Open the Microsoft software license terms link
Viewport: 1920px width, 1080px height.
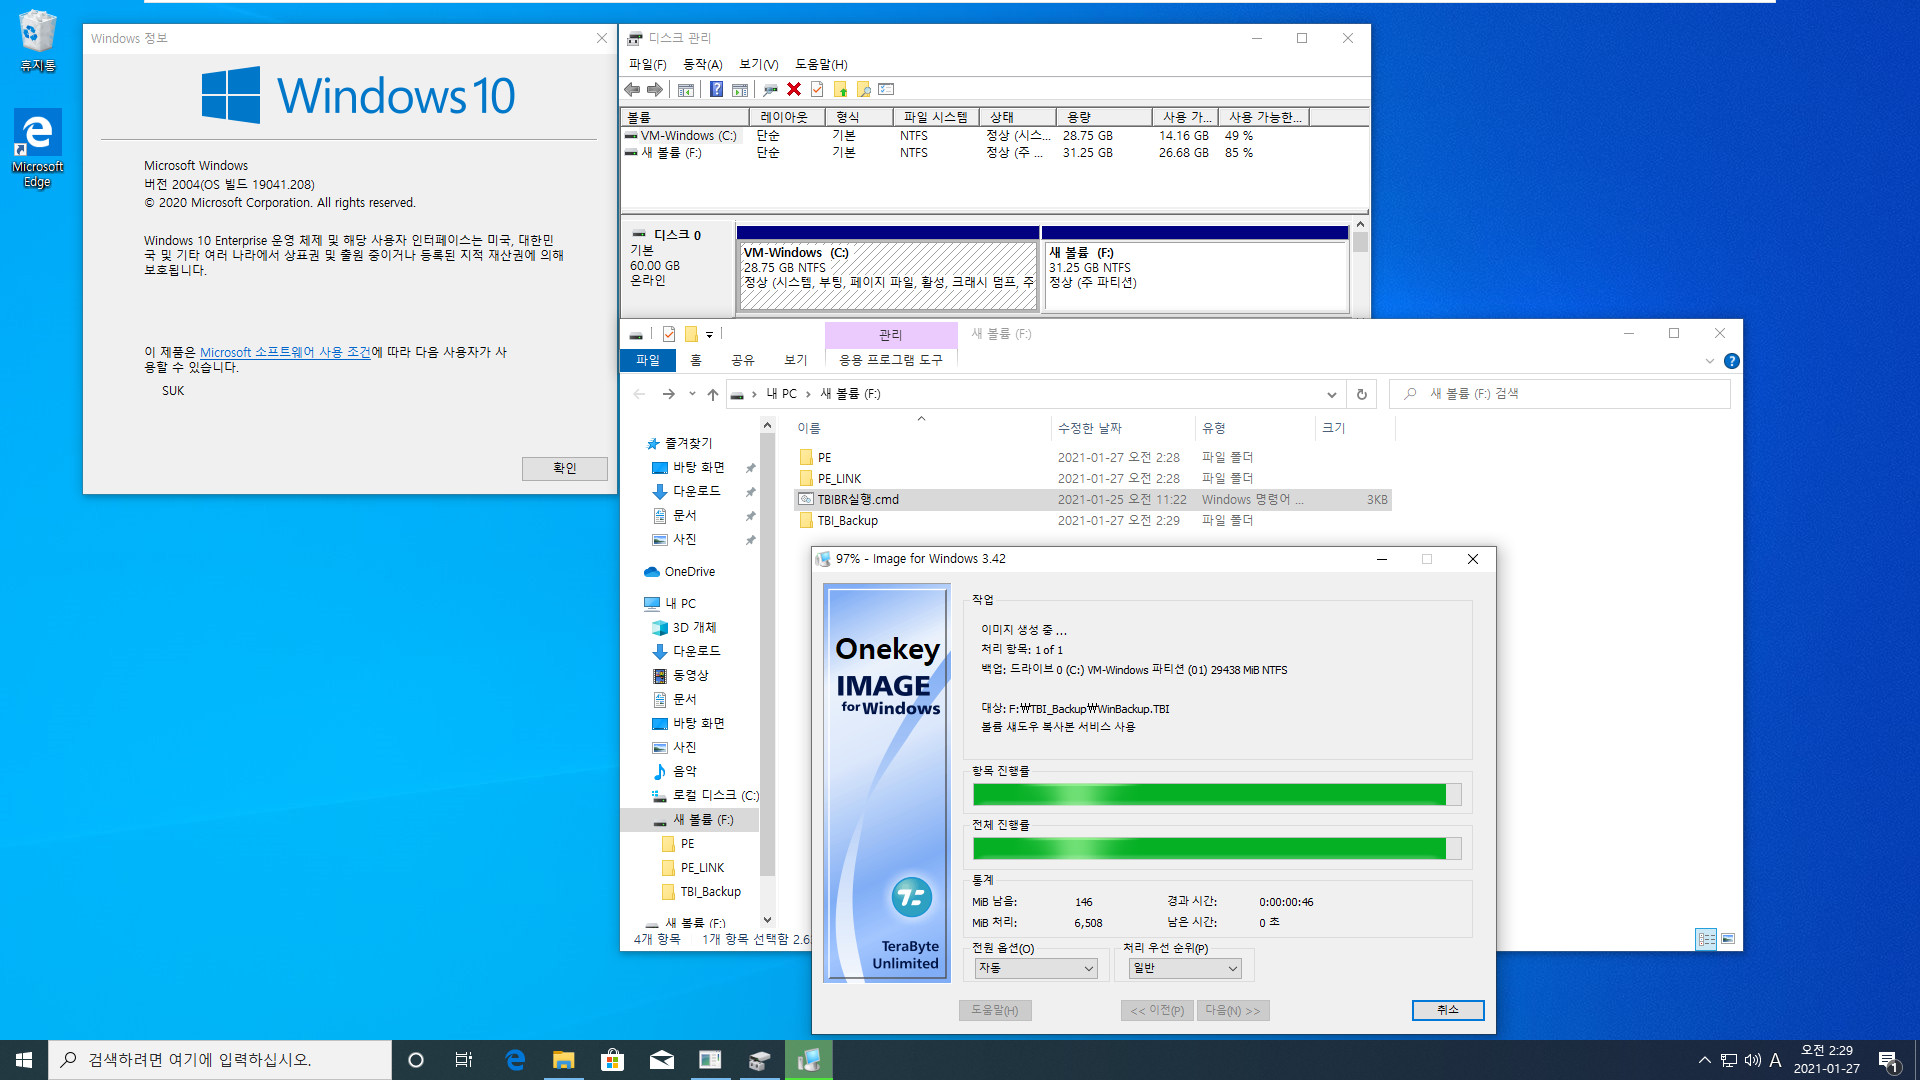click(285, 352)
